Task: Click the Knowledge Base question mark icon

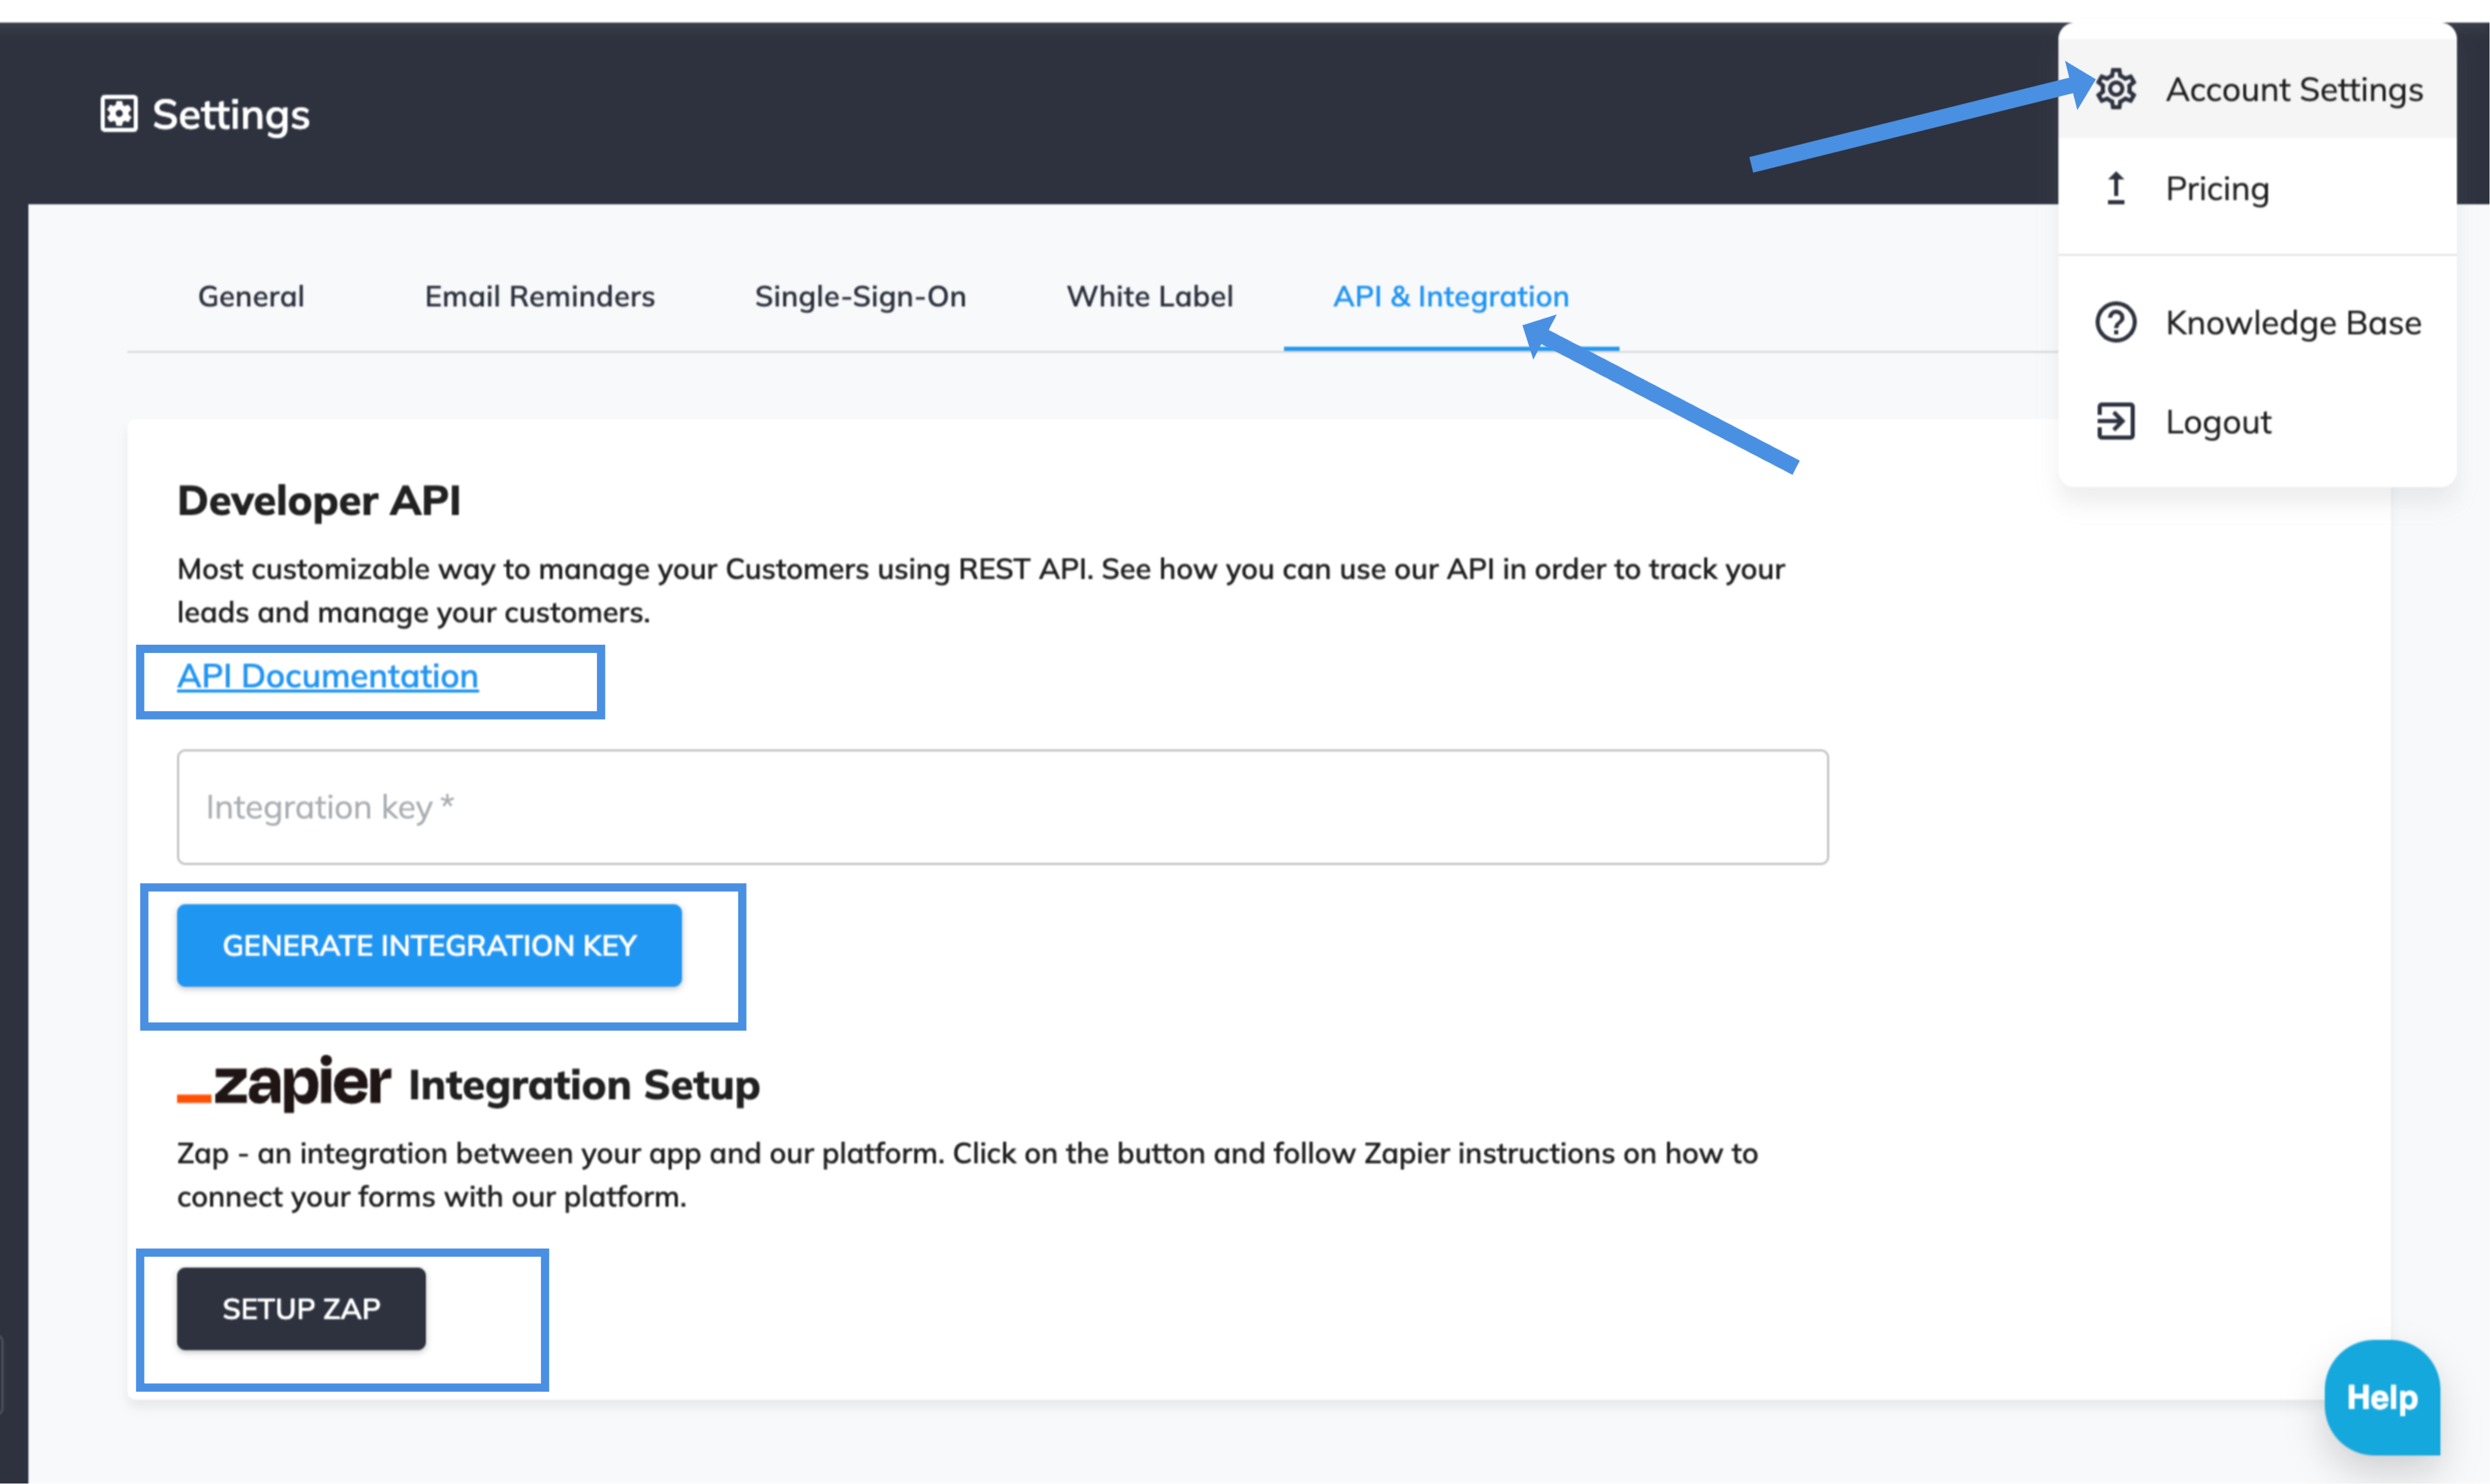Action: click(x=2115, y=322)
